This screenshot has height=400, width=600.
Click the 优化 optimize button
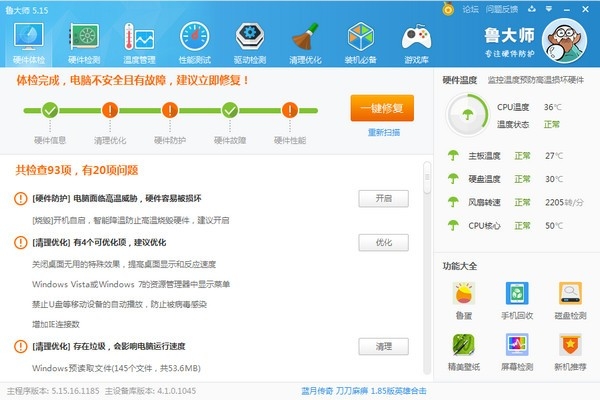383,242
